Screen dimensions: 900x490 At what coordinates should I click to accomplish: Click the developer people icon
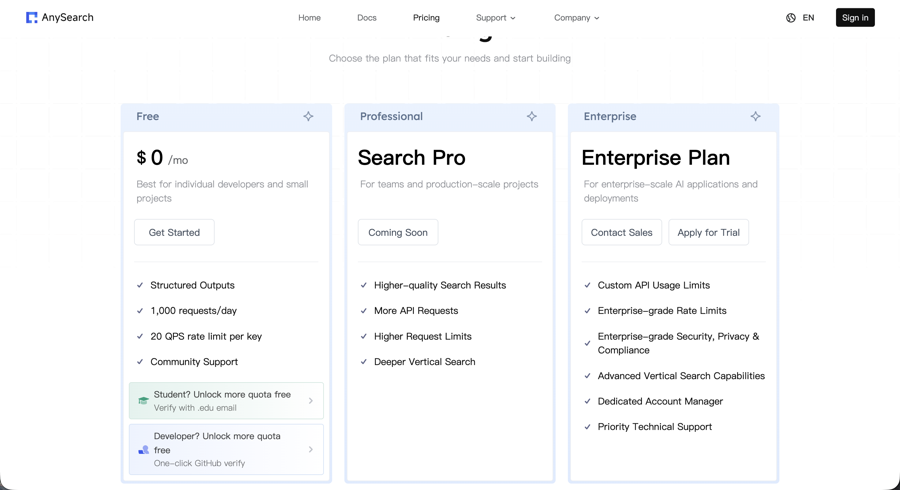[x=143, y=450]
